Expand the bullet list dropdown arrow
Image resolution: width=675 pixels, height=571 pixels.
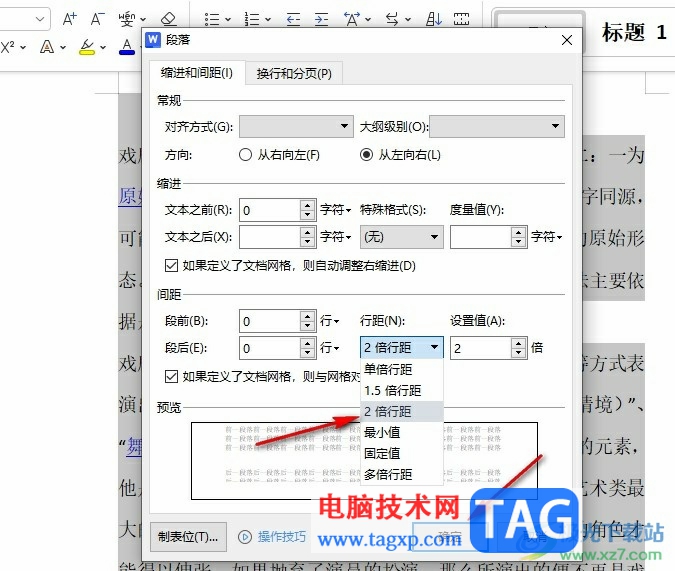point(228,20)
